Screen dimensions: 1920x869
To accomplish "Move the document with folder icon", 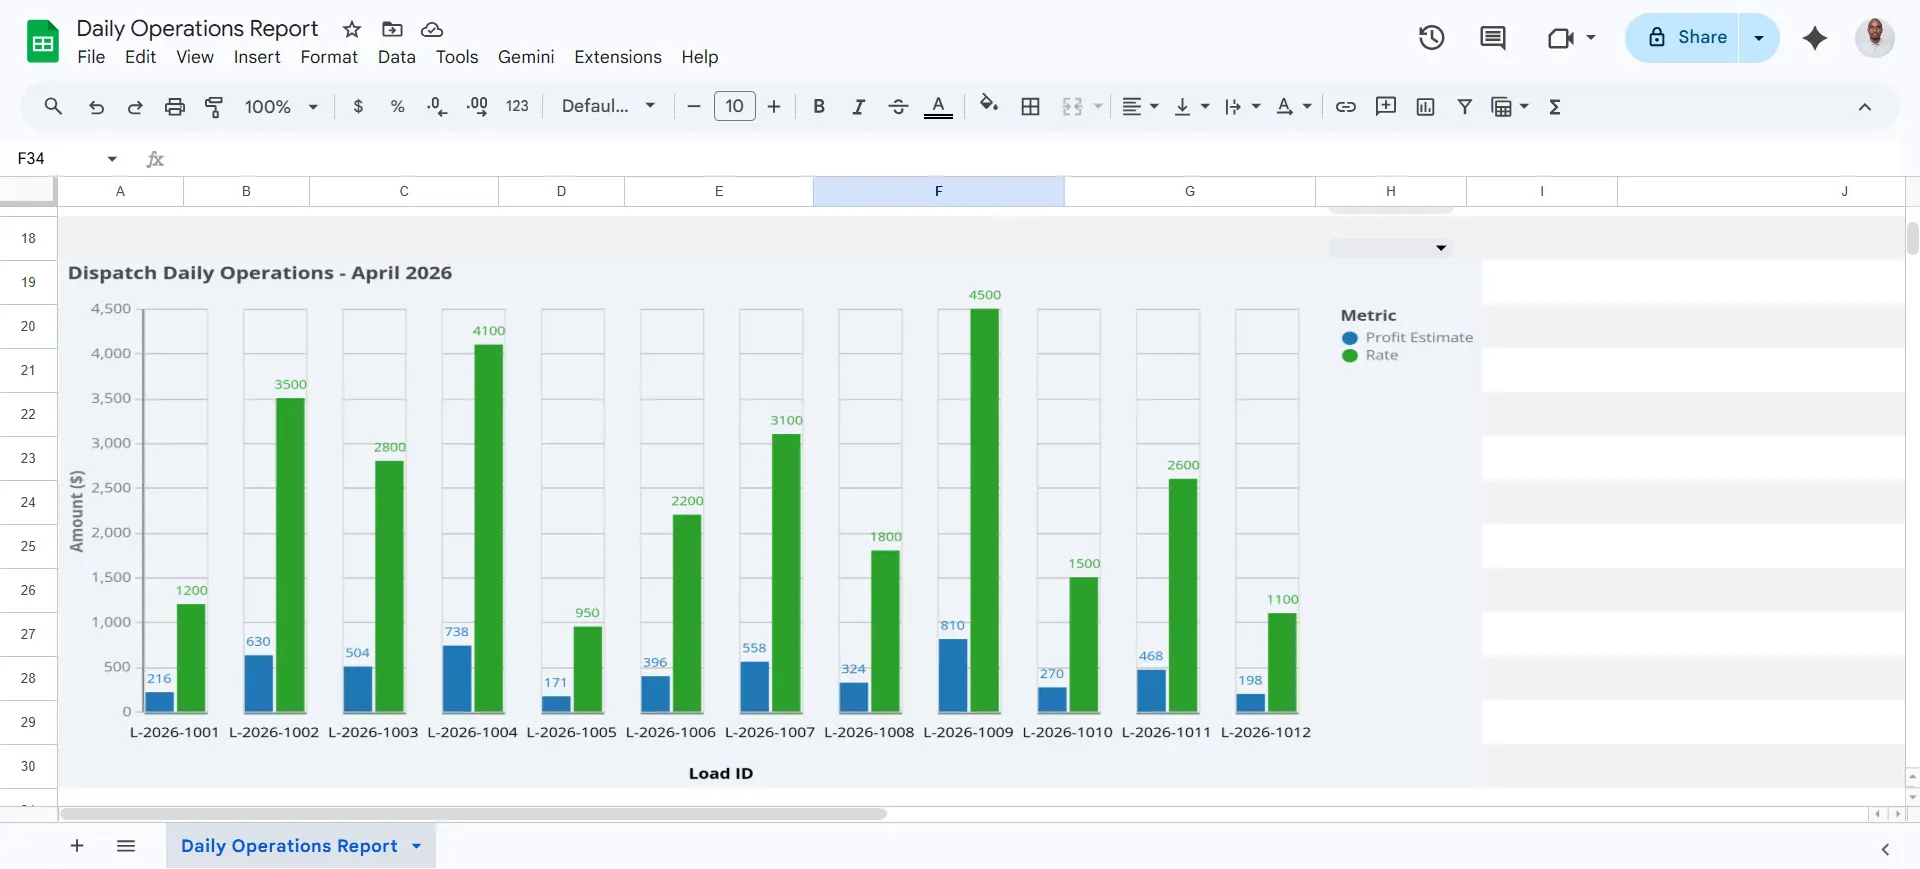I will pos(392,29).
